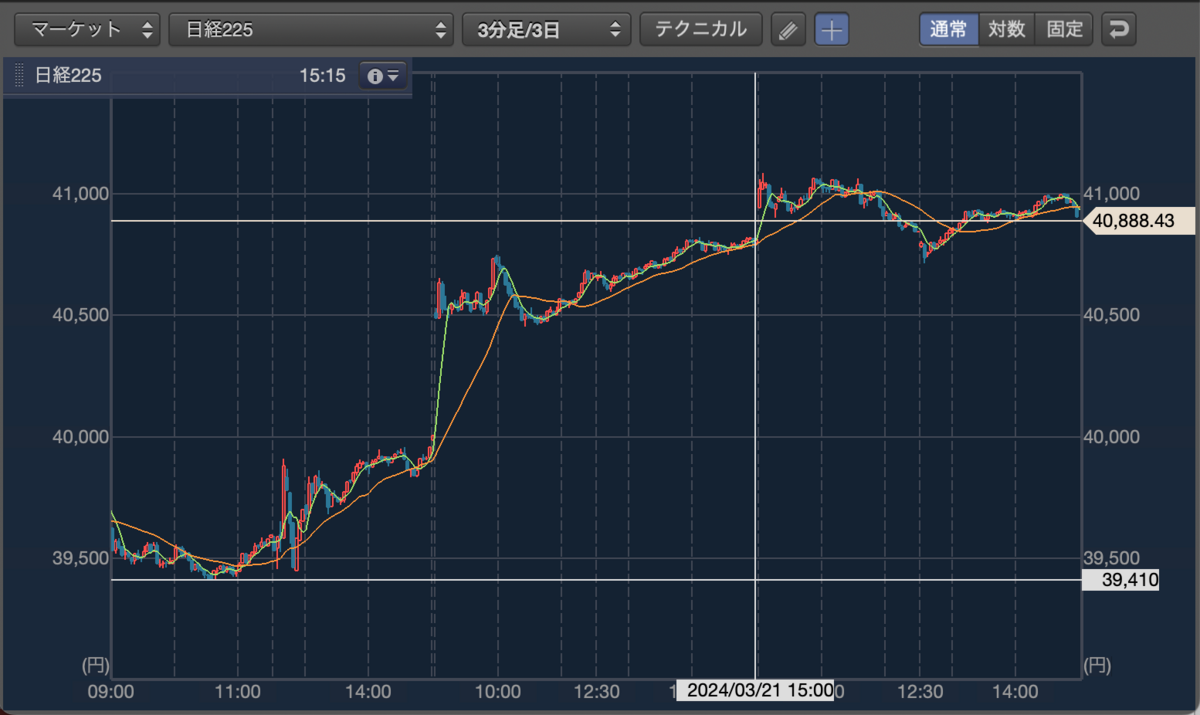1200x715 pixels.
Task: Click the 15:15 time in the info panel
Action: point(321,76)
